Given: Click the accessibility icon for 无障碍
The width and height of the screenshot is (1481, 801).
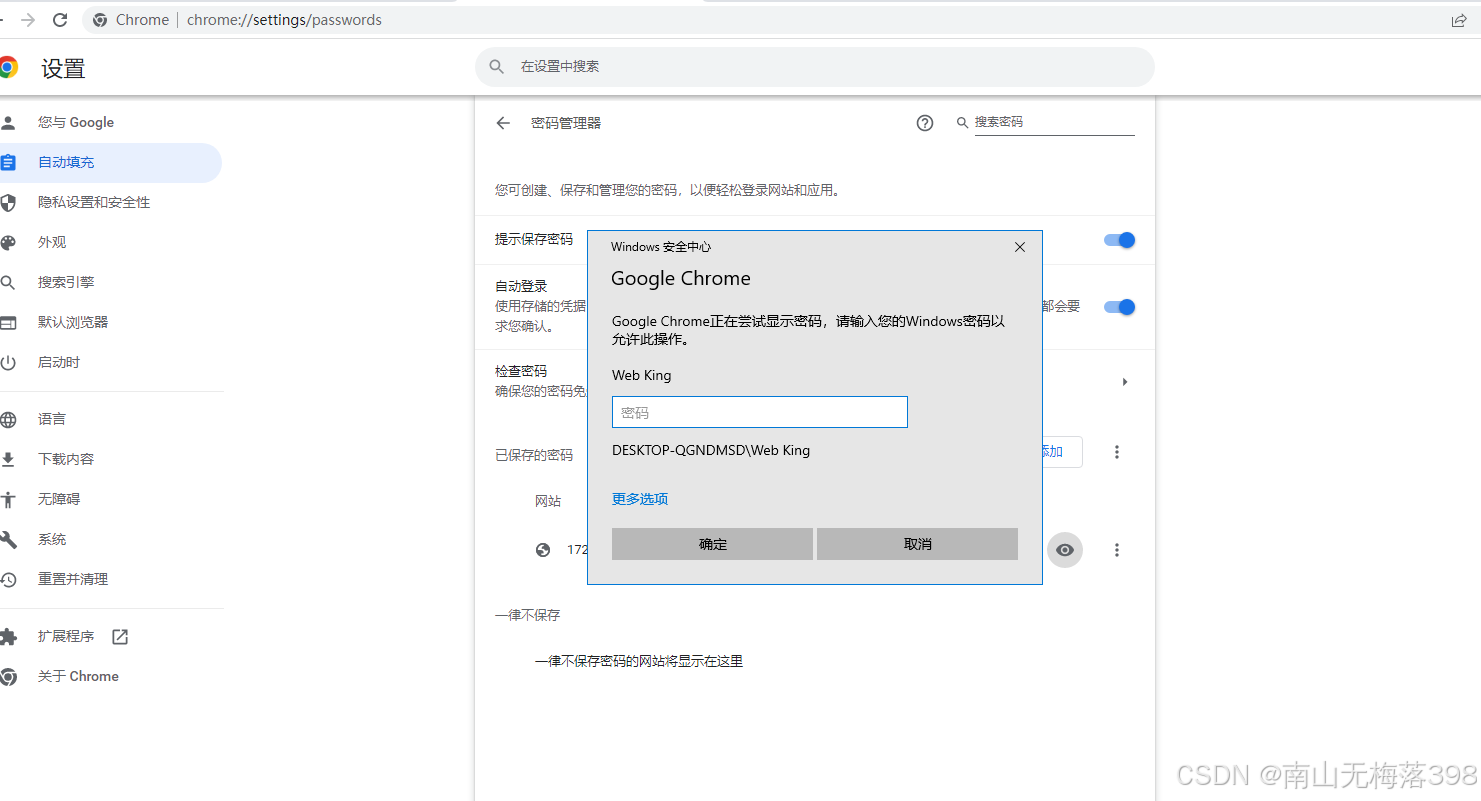Looking at the screenshot, I should point(8,499).
